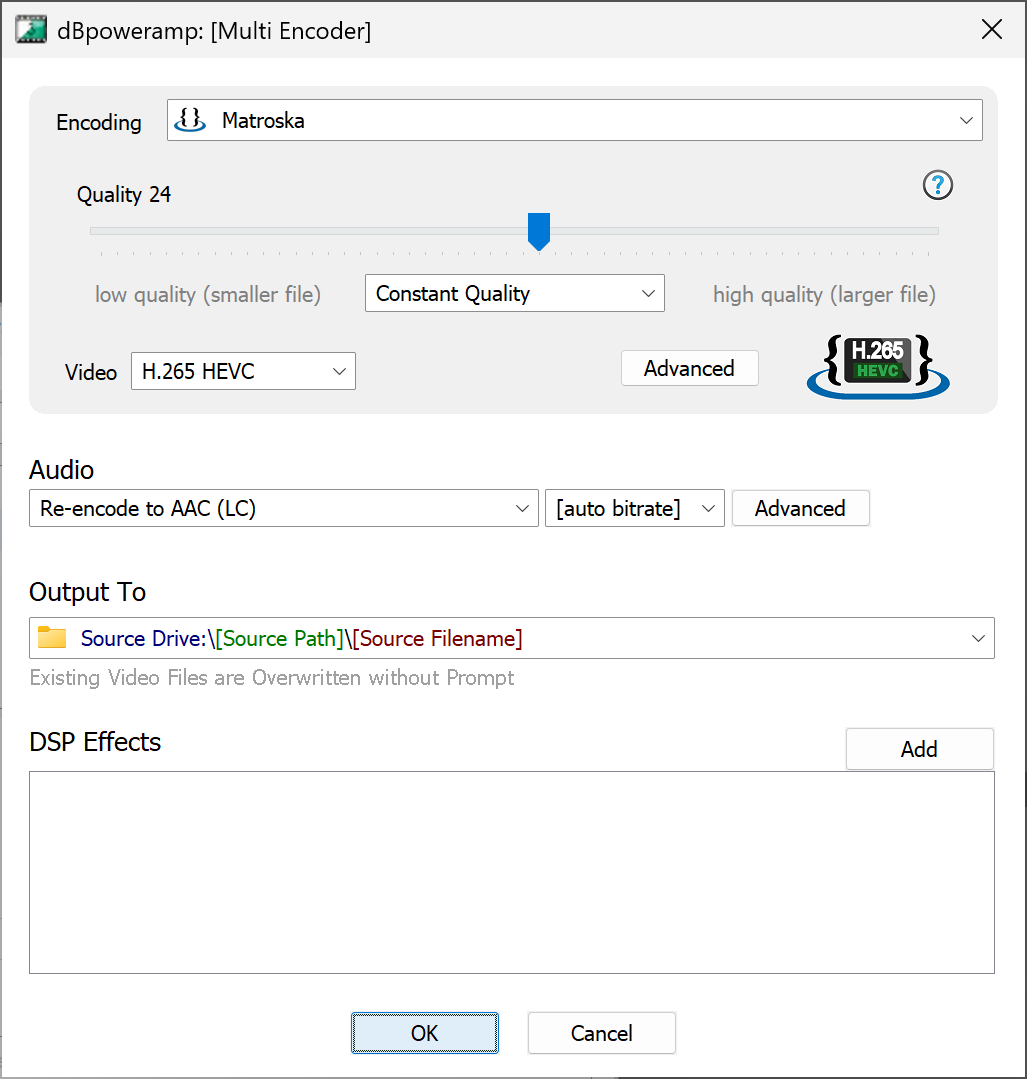1027x1079 pixels.
Task: Open audio Advanced settings button
Action: [800, 508]
